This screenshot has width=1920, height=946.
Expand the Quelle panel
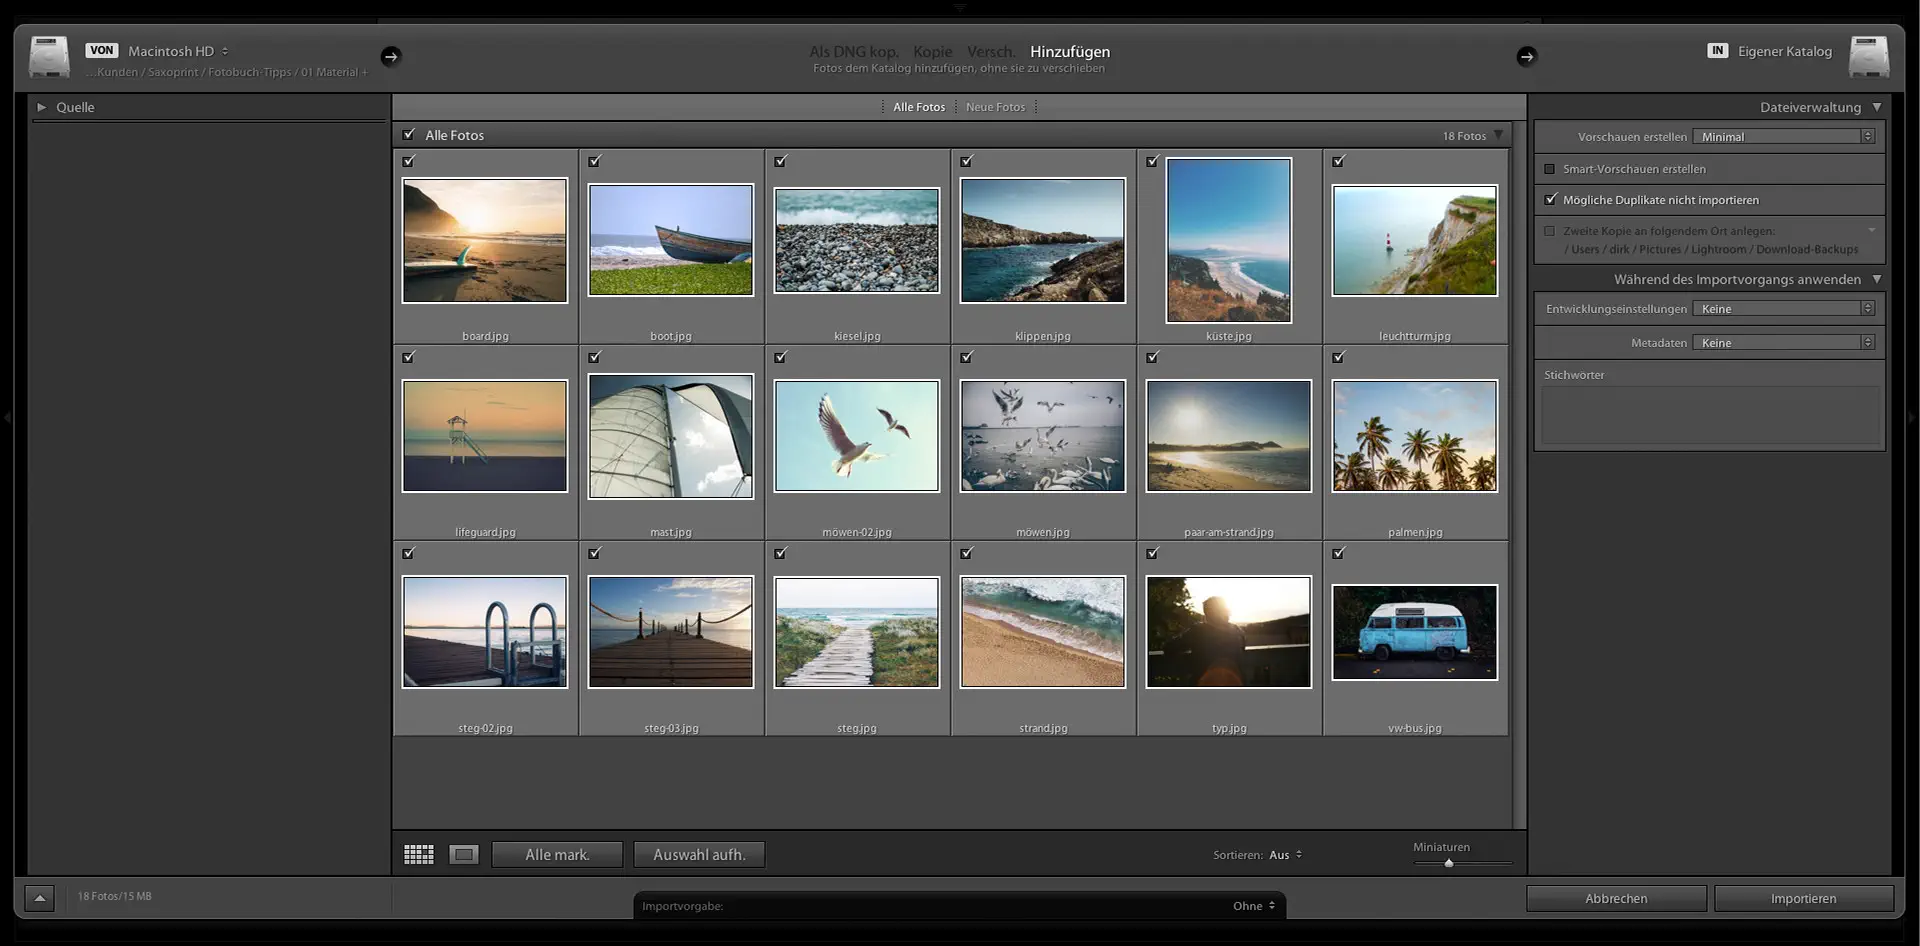tap(43, 106)
